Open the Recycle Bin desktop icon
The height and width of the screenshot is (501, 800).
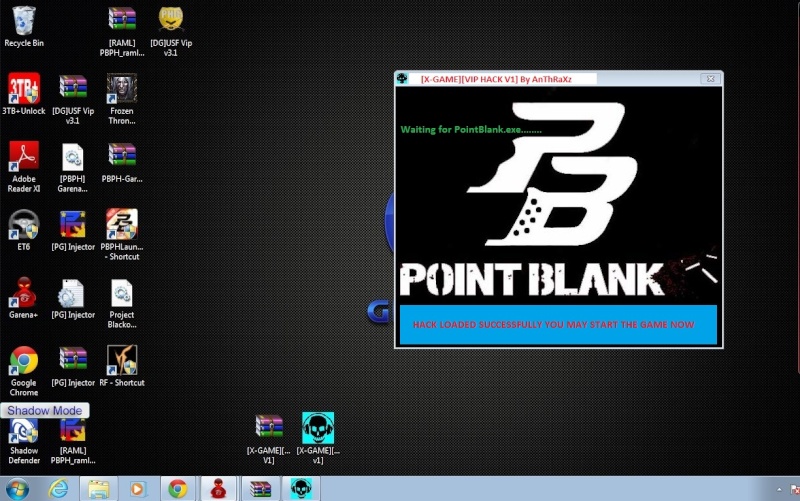pyautogui.click(x=23, y=20)
